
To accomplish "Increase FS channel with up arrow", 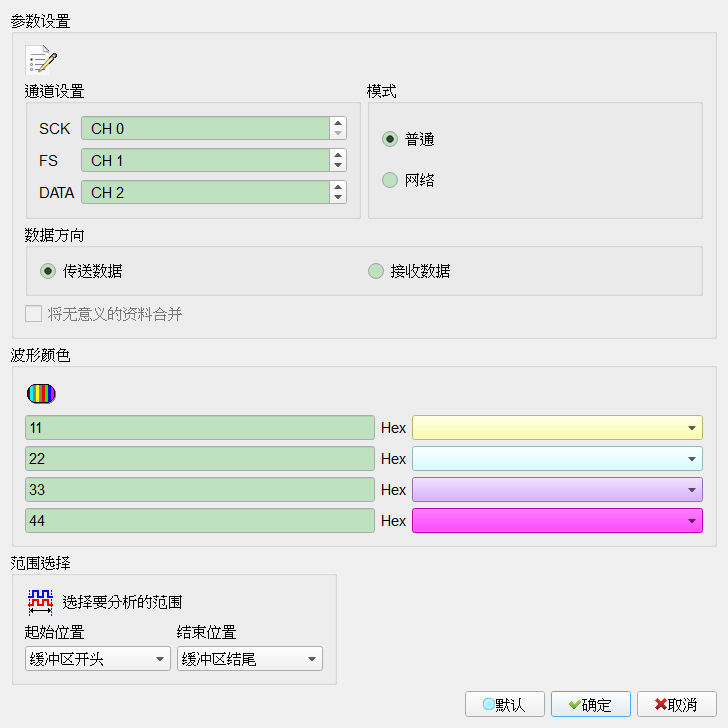I will 338,155.
